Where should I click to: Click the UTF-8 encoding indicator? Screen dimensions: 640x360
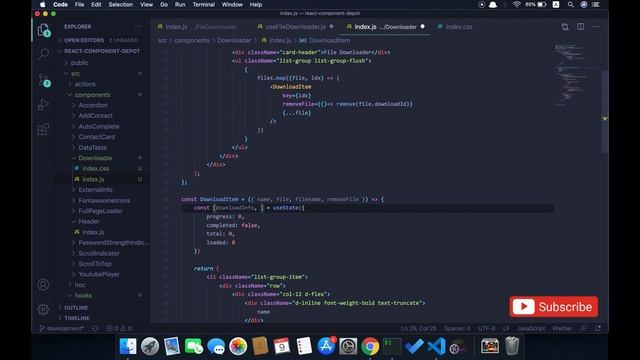pyautogui.click(x=487, y=328)
